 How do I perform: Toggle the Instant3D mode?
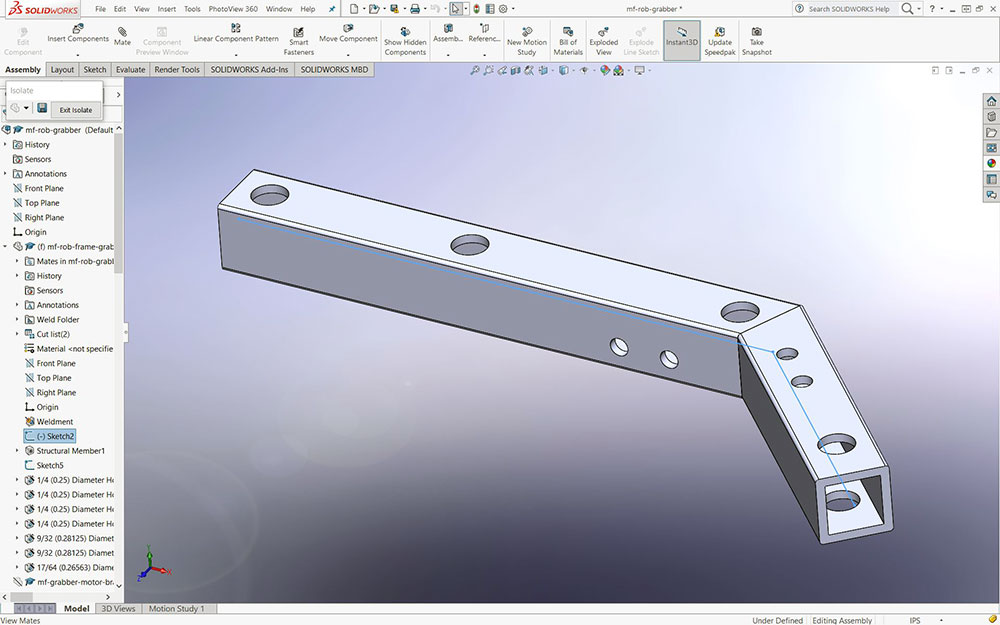tap(681, 31)
